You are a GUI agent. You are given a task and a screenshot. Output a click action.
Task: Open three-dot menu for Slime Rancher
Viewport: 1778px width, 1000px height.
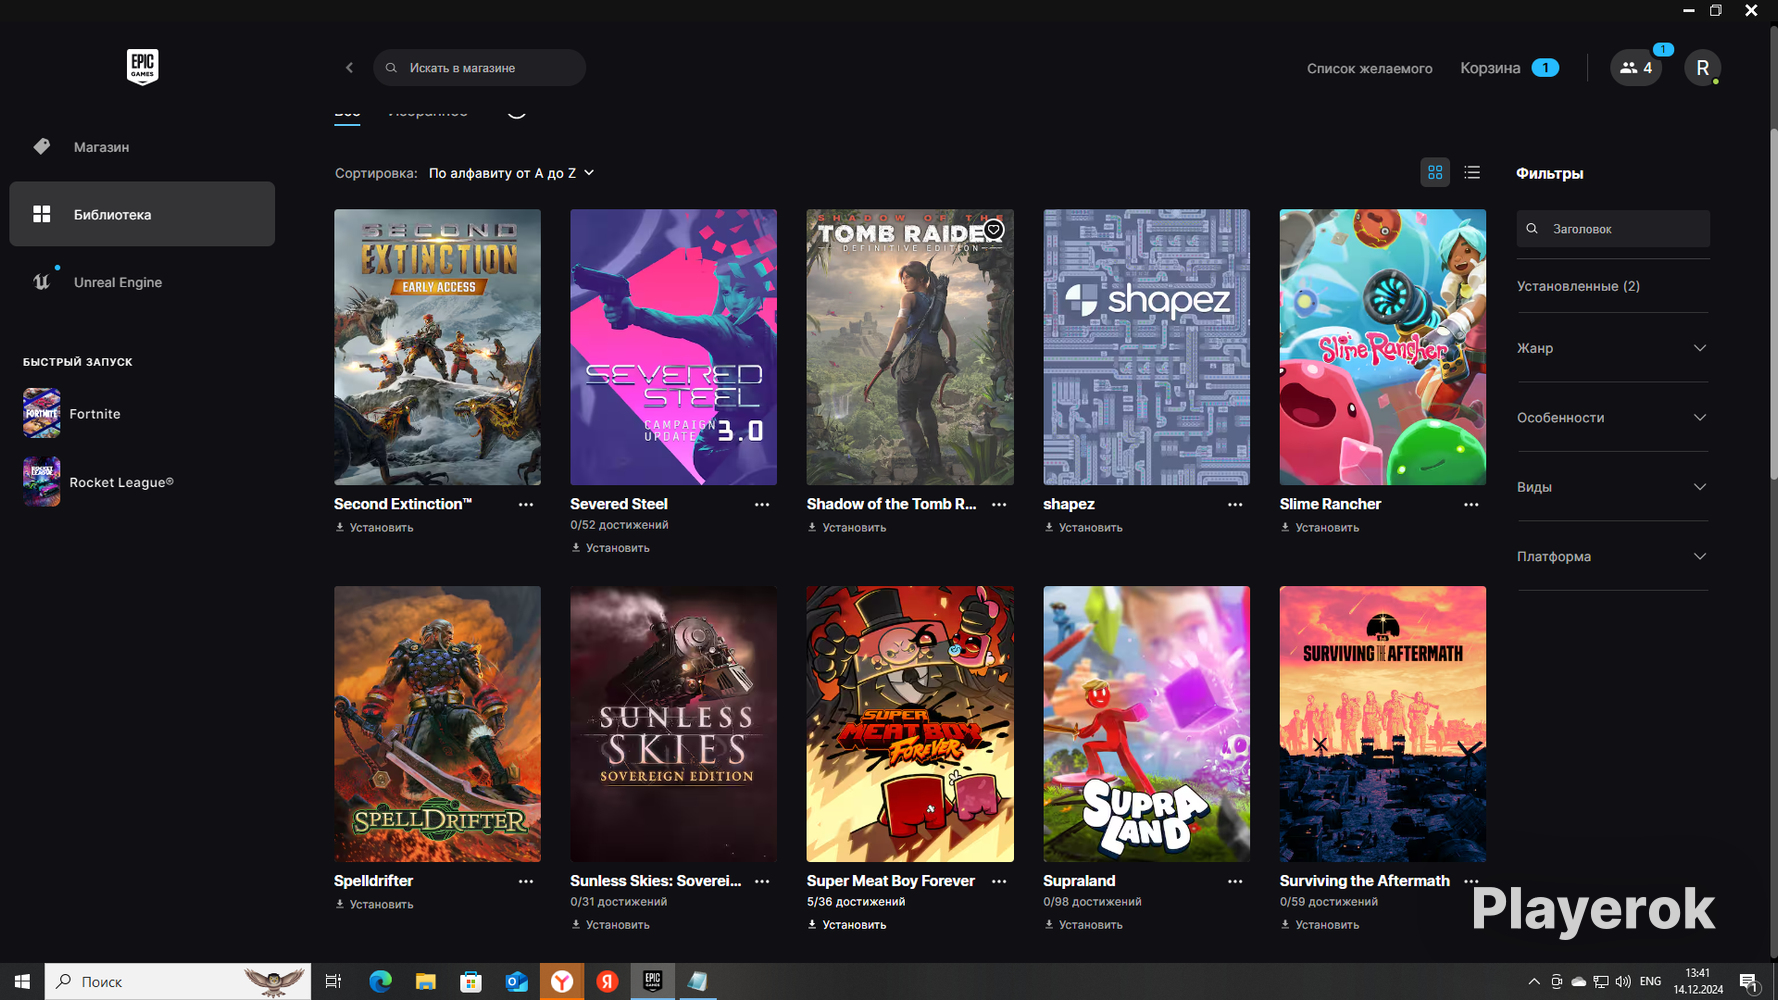coord(1471,505)
